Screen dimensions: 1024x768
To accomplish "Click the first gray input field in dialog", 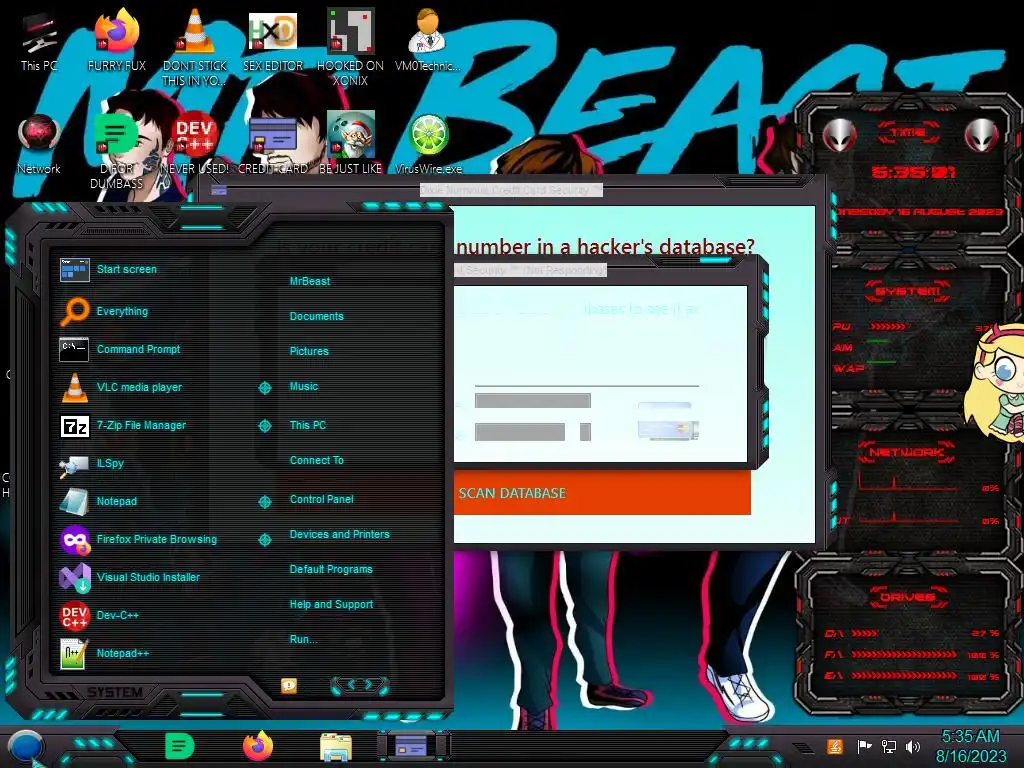I will click(532, 400).
